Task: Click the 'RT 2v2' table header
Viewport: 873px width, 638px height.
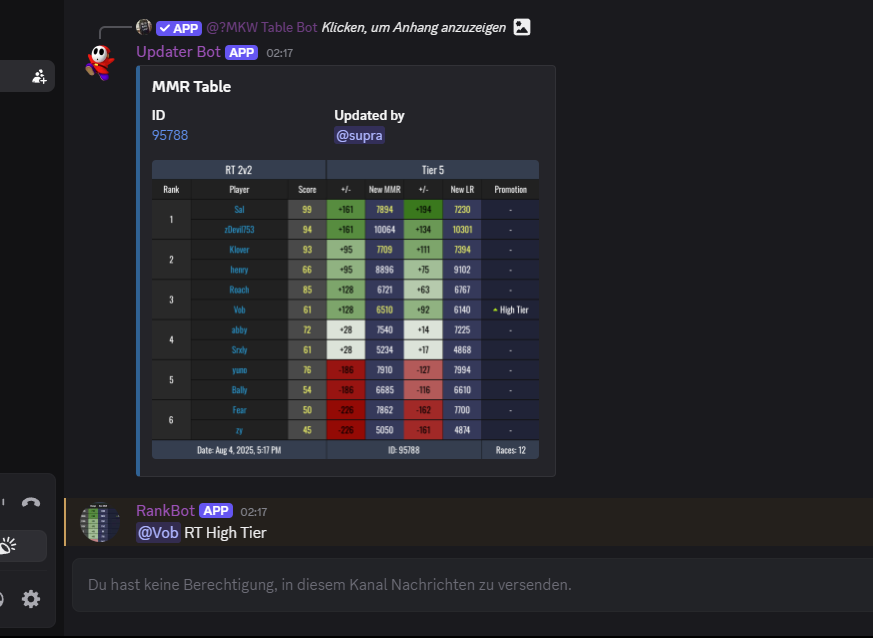Action: pos(239,170)
